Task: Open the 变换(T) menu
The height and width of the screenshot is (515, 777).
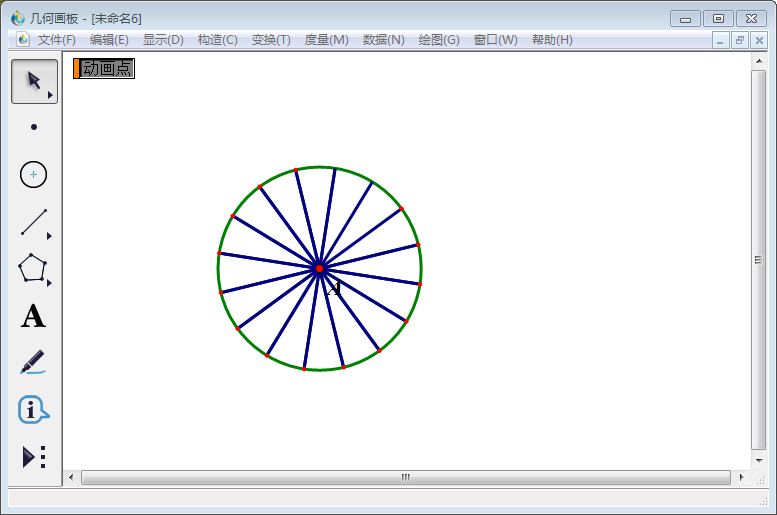Action: [271, 40]
